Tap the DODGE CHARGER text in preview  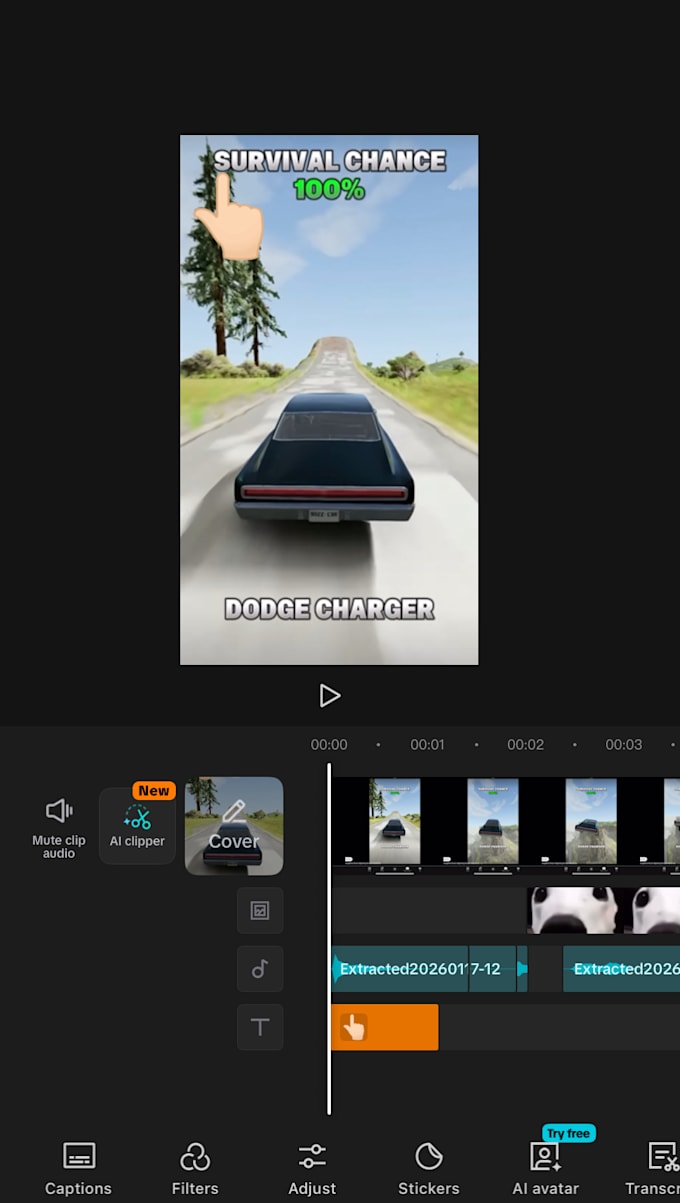tap(329, 609)
